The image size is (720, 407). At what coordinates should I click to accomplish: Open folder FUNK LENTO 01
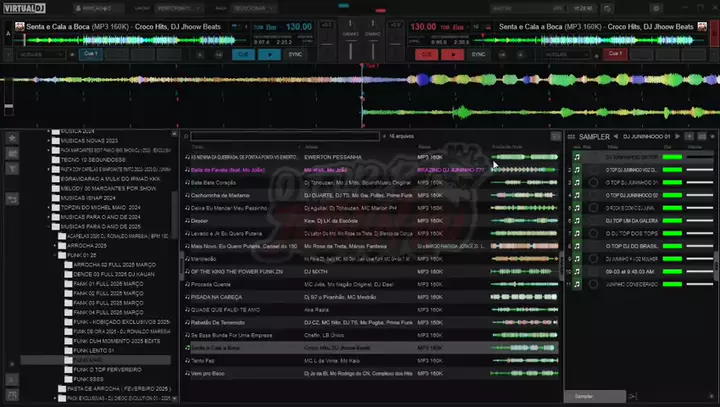(x=94, y=350)
